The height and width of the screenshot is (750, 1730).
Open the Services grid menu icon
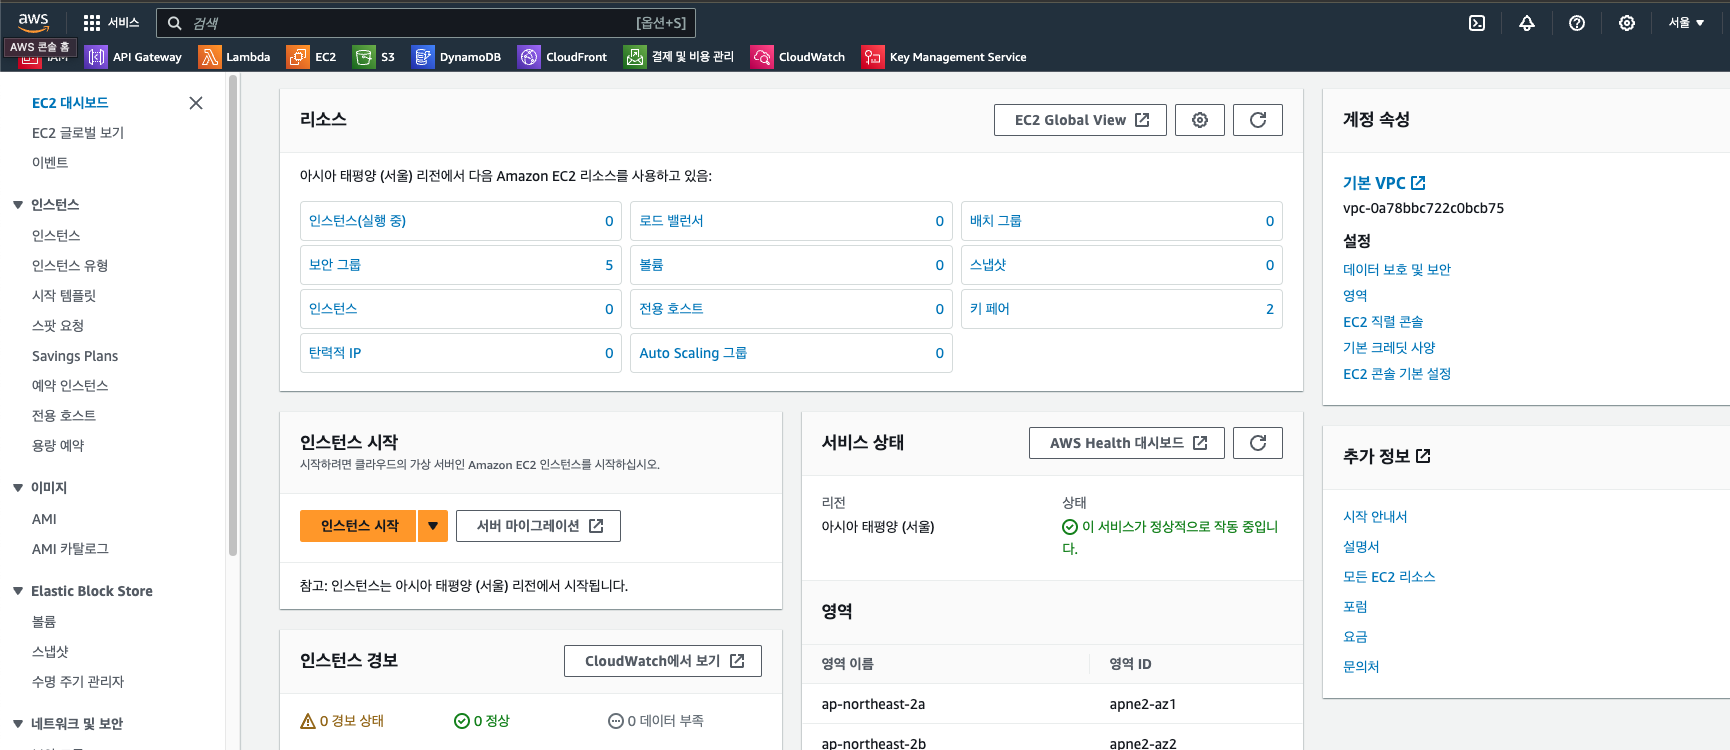(92, 23)
